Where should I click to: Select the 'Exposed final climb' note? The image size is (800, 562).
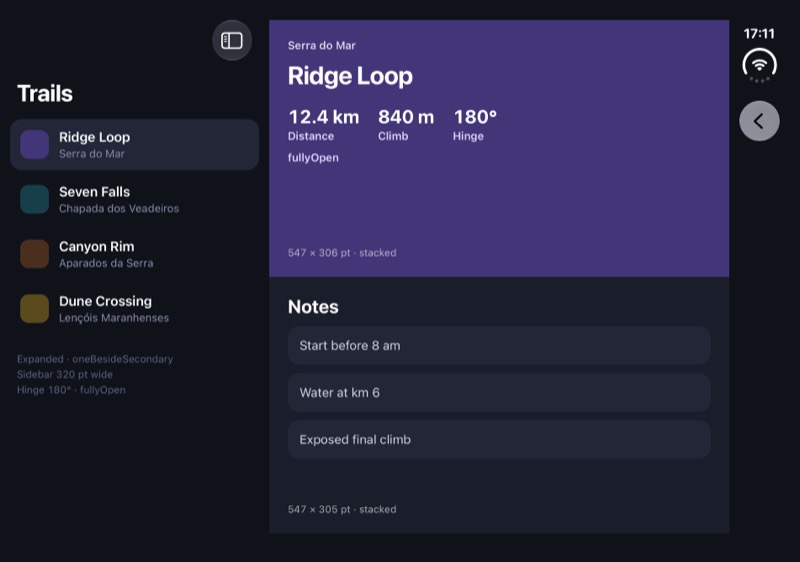pyautogui.click(x=499, y=440)
